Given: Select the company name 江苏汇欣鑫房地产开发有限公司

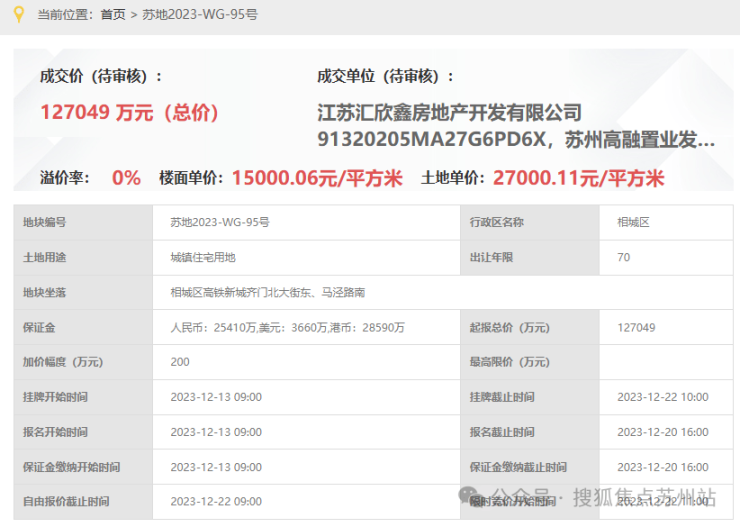Looking at the screenshot, I should tap(449, 112).
